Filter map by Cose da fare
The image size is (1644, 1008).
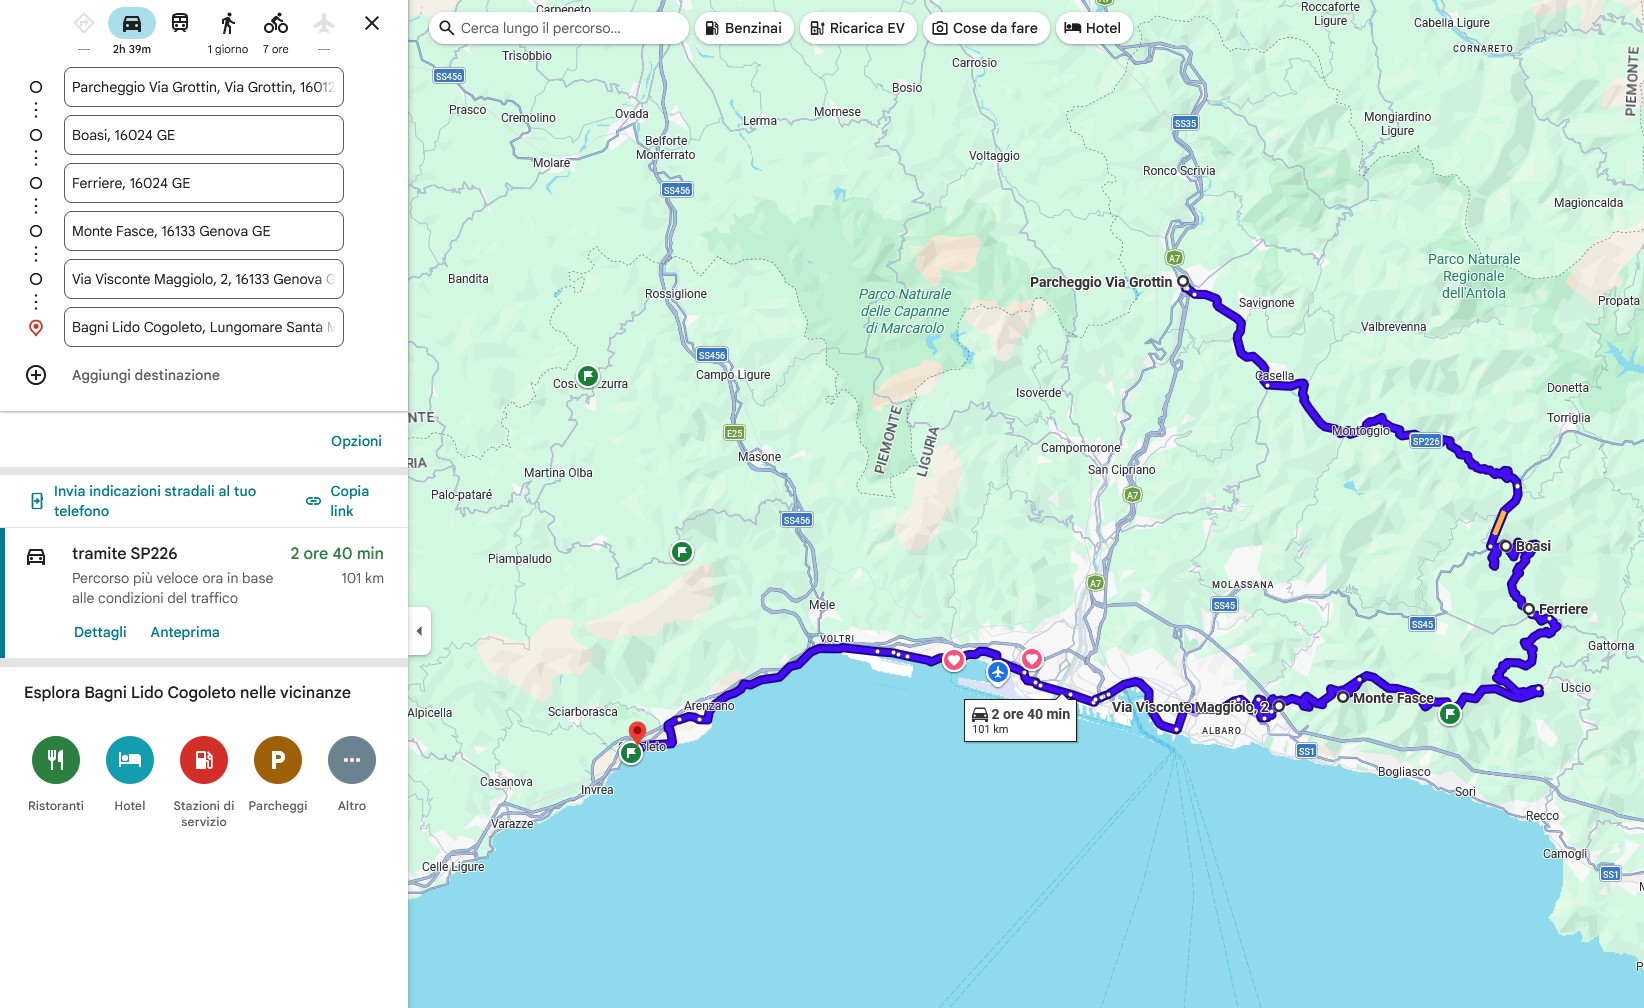pos(985,28)
